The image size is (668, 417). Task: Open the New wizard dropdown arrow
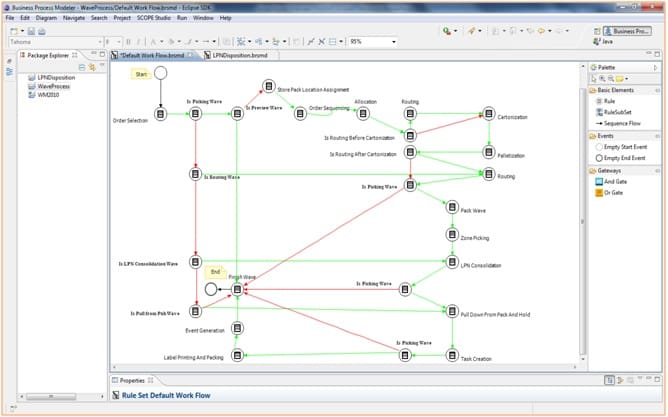pos(22,31)
